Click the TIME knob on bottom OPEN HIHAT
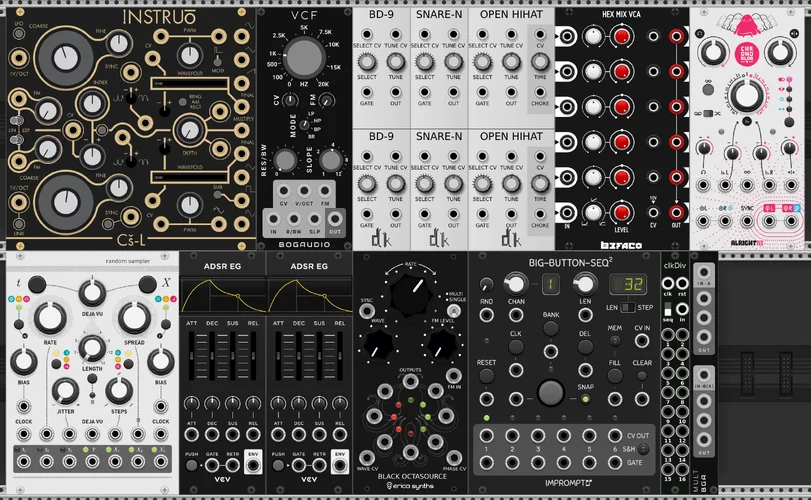This screenshot has height=500, width=811. pos(540,184)
